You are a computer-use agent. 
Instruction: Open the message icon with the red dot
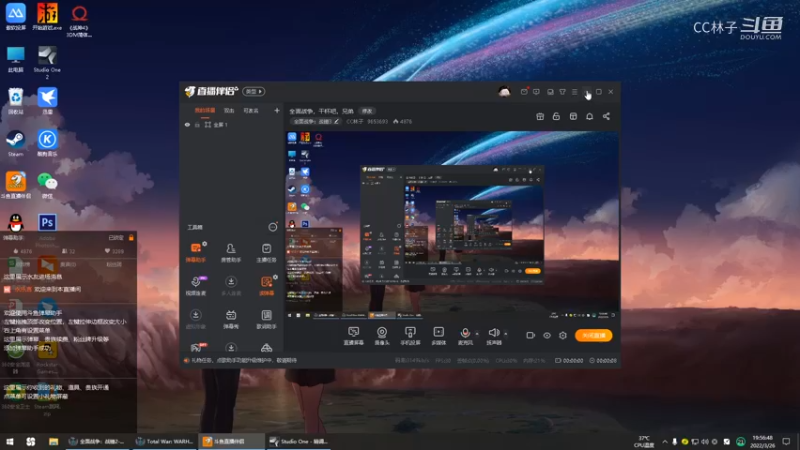click(524, 92)
